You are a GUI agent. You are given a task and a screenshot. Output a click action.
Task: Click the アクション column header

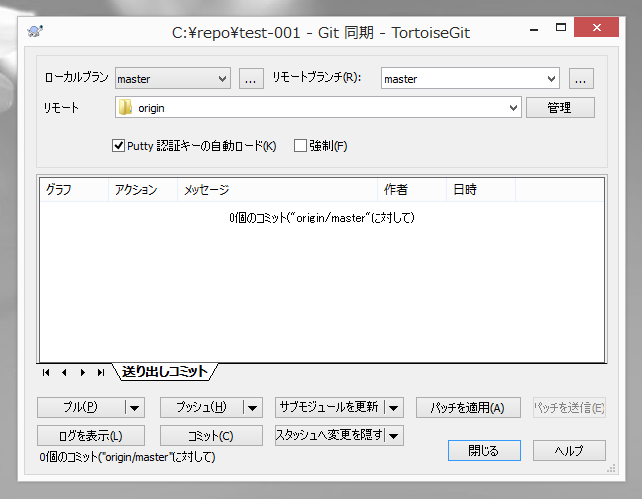click(143, 190)
